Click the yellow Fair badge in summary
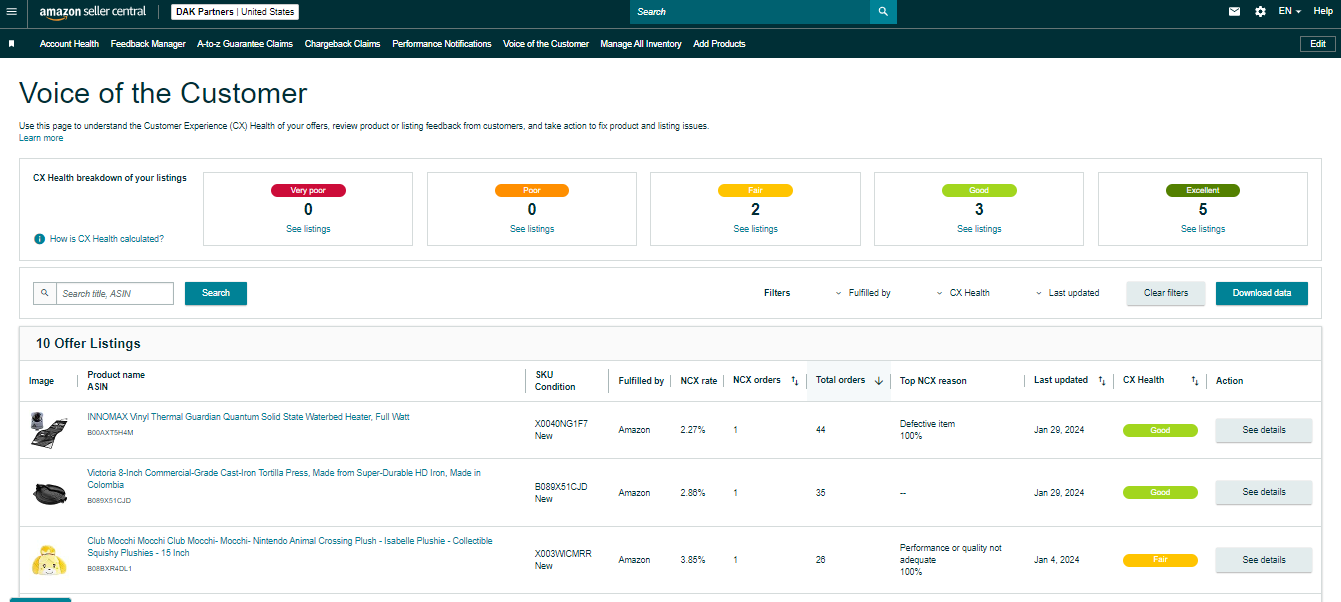The height and width of the screenshot is (602, 1341). [x=755, y=190]
